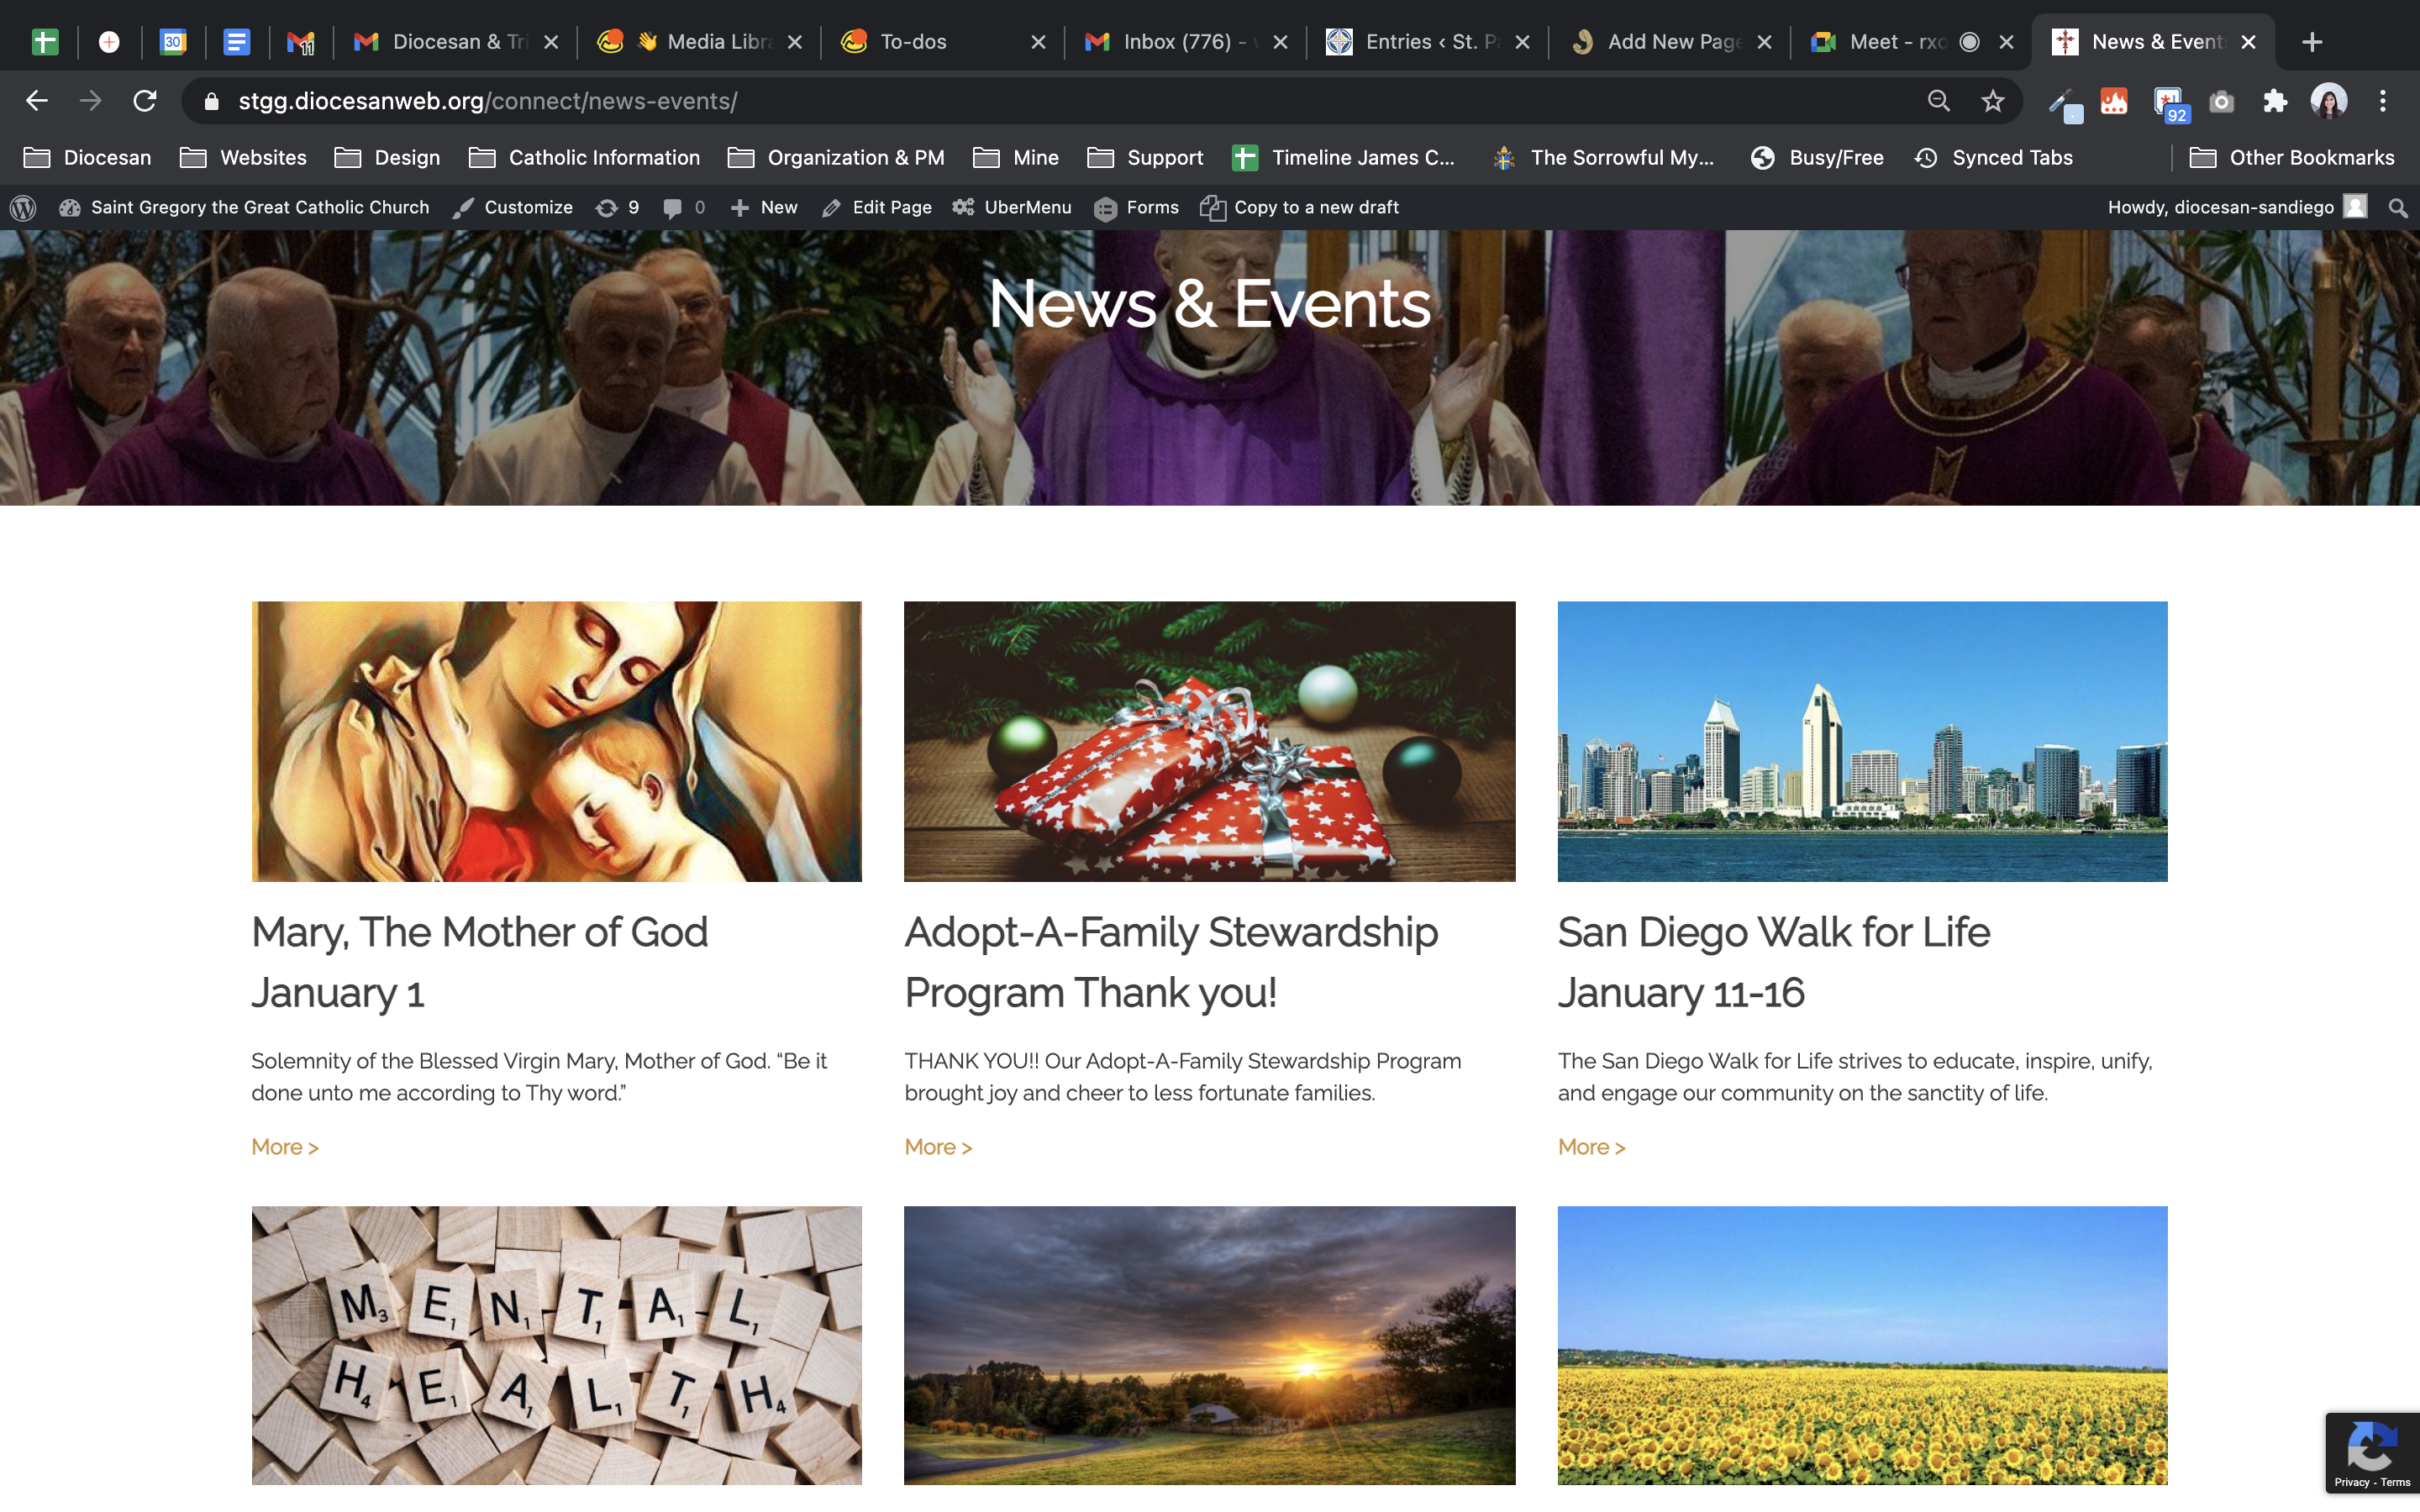Click More link under Walk for Life
Image resolution: width=2420 pixels, height=1512 pixels.
(1591, 1147)
